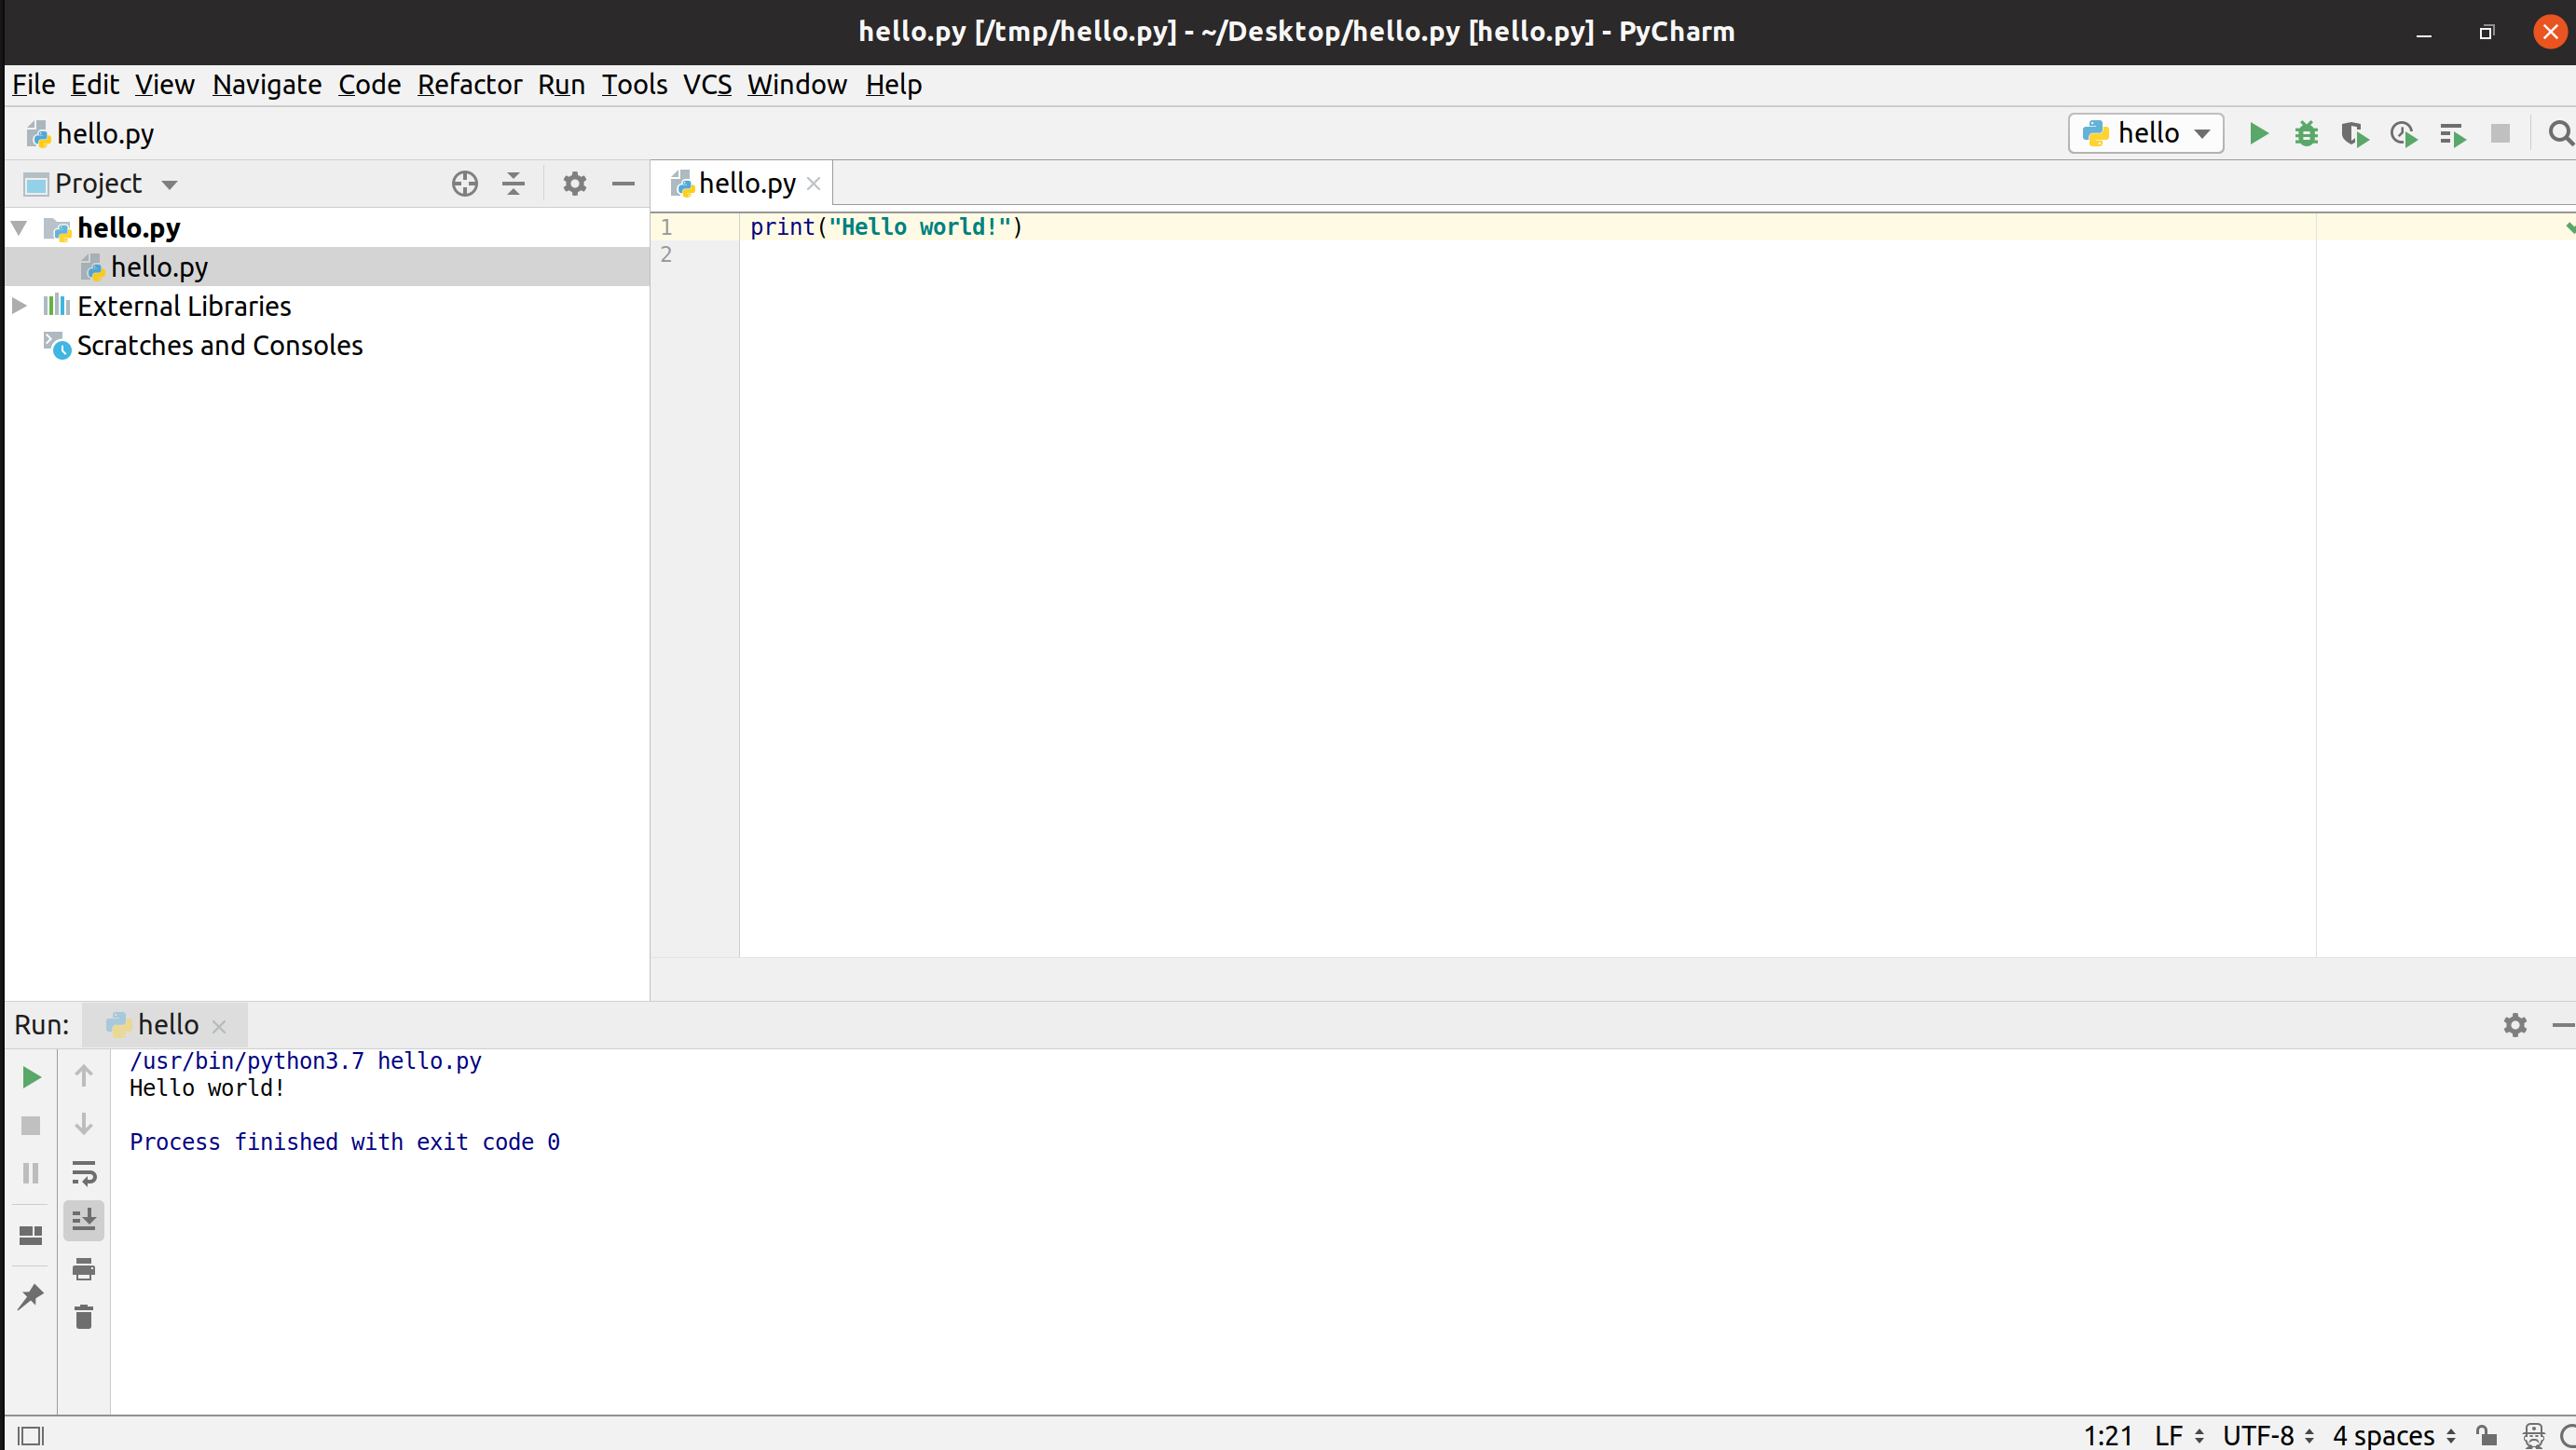2576x1450 pixels.
Task: Close the hello.py editor tab
Action: 813,184
